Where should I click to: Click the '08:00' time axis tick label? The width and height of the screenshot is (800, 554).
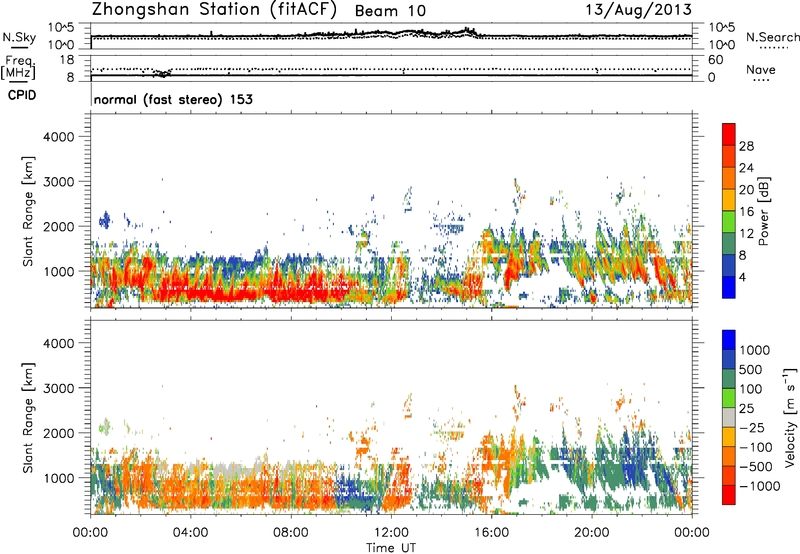[x=291, y=533]
